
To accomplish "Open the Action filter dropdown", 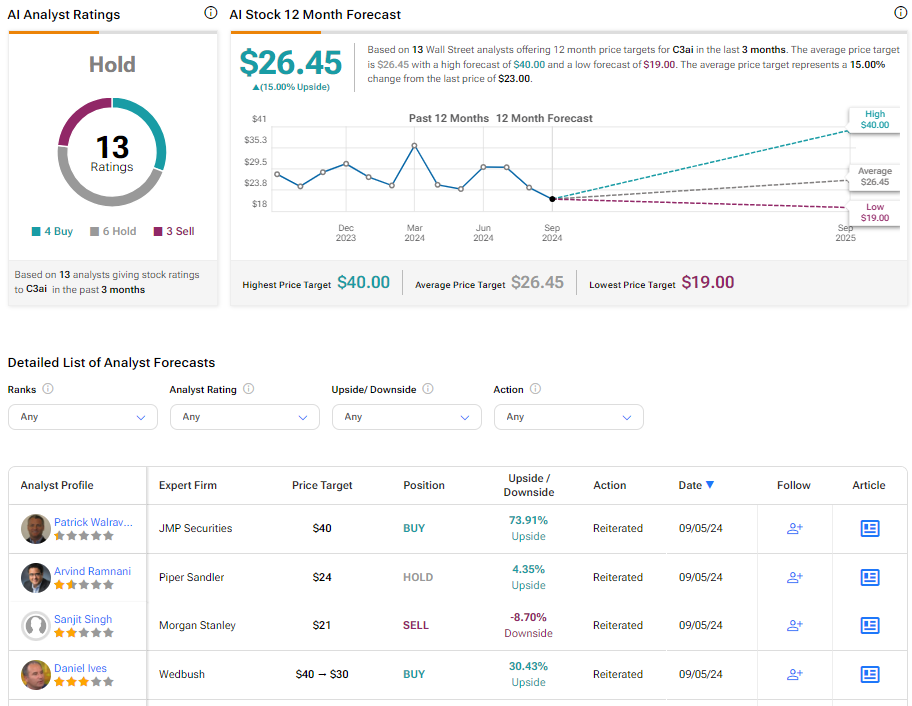I will 569,417.
